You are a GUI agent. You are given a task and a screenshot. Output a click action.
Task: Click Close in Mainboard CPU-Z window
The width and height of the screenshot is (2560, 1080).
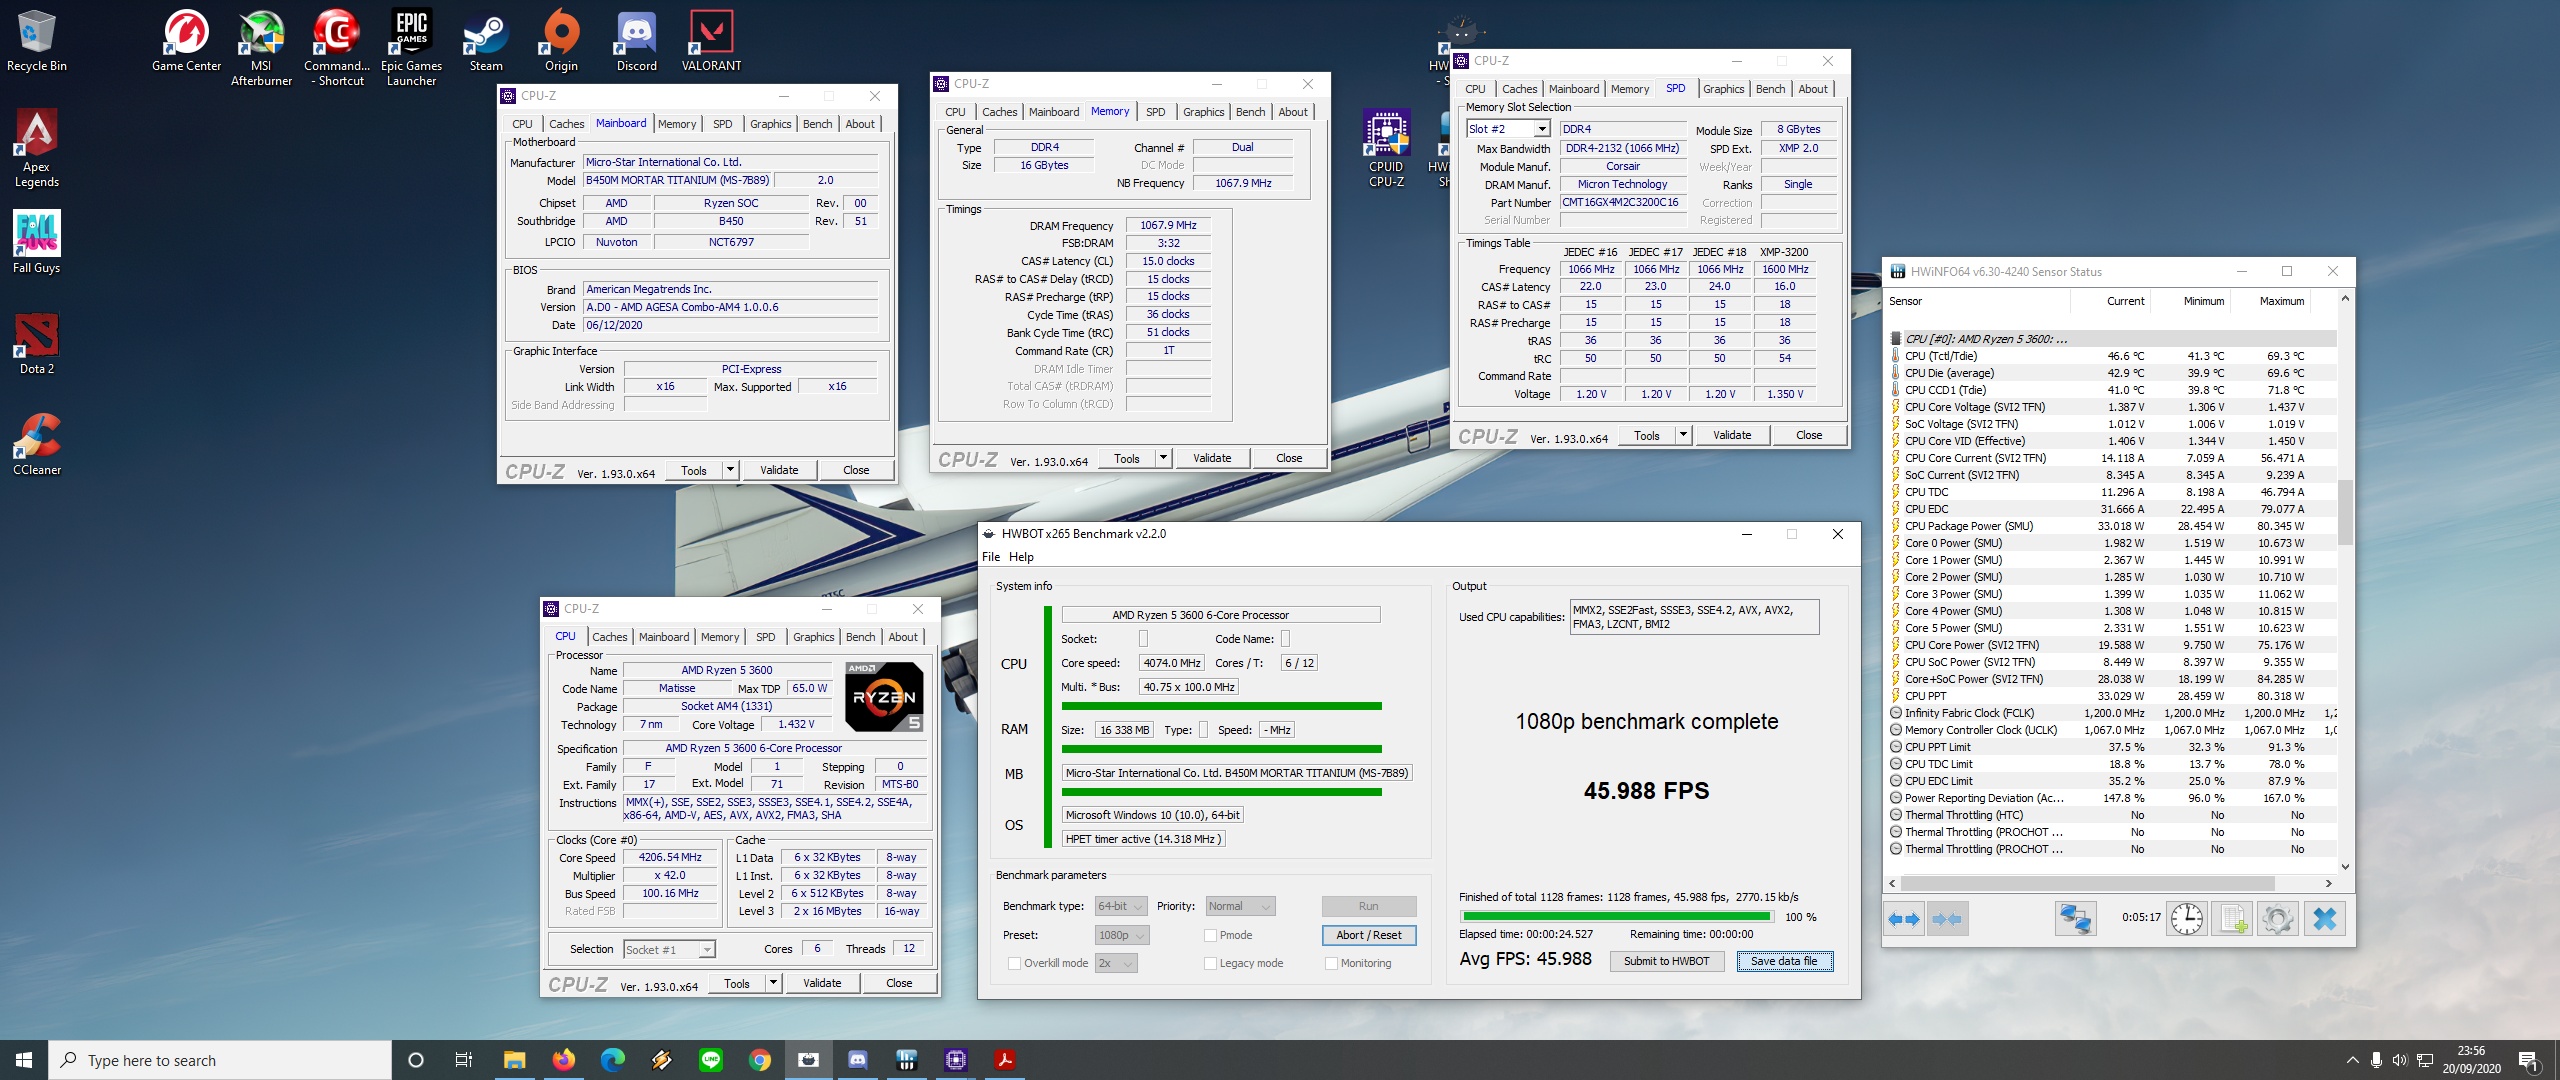click(x=856, y=470)
